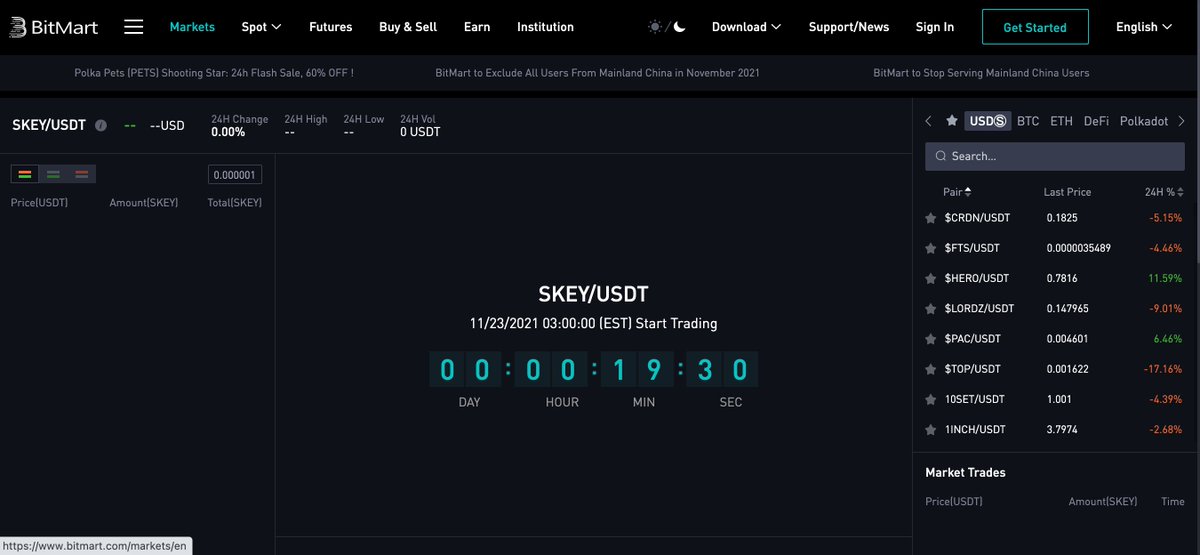
Task: Click the search magnifier icon
Action: [x=941, y=156]
